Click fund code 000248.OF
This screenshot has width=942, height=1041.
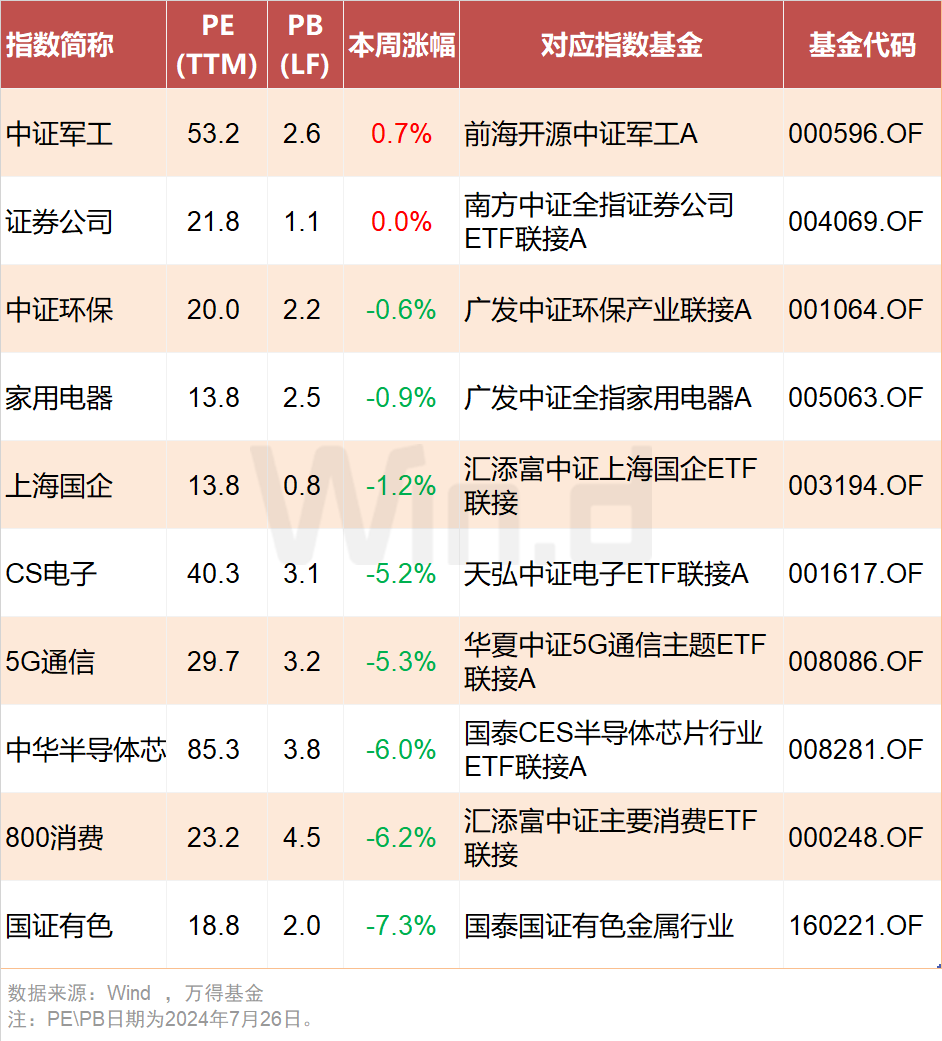coord(856,838)
